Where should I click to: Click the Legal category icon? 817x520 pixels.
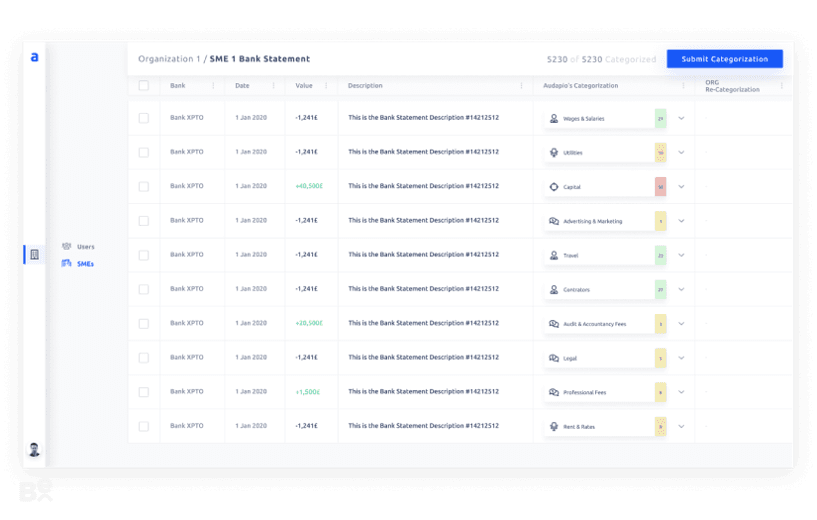tap(554, 358)
